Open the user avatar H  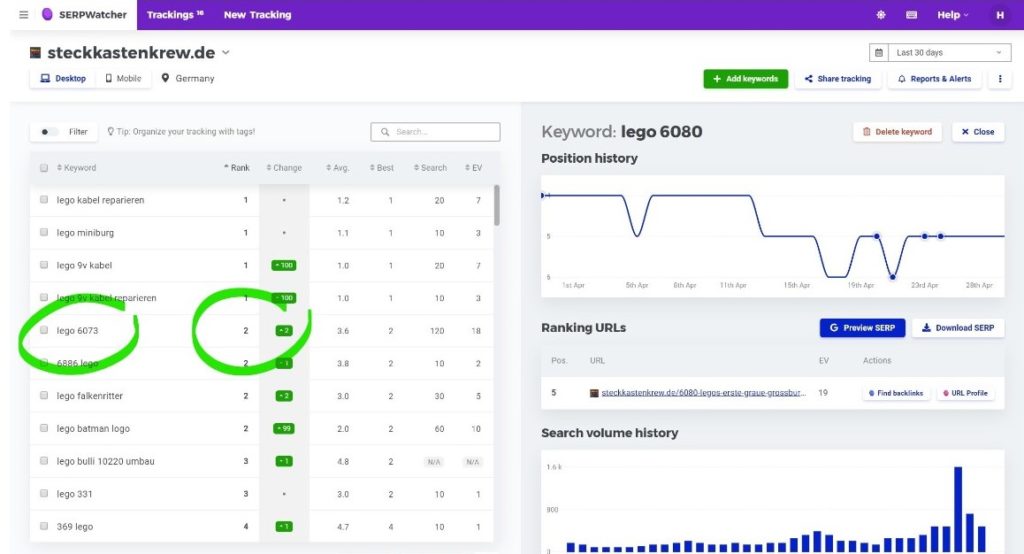point(1000,14)
